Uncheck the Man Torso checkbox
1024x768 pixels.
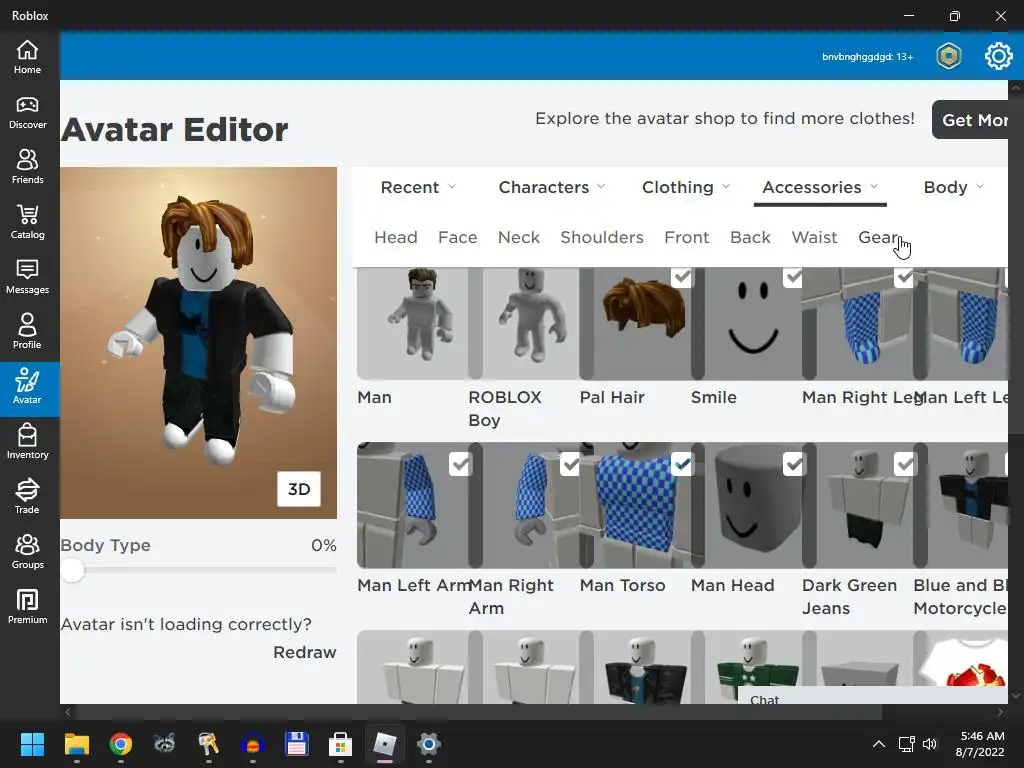point(682,464)
